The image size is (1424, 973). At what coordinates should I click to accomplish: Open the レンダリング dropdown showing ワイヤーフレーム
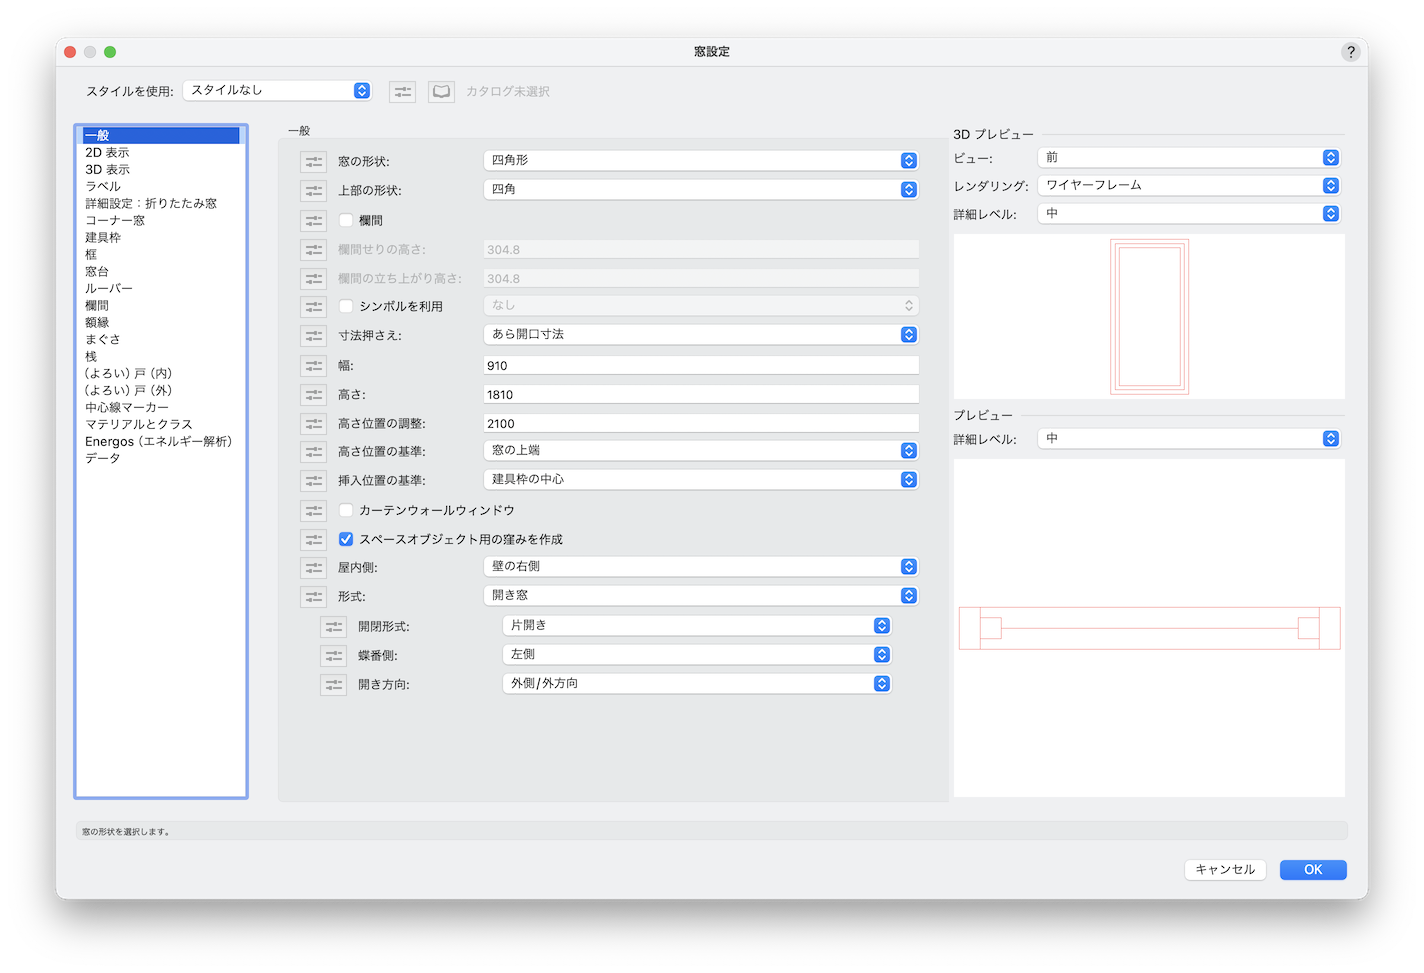(1189, 185)
